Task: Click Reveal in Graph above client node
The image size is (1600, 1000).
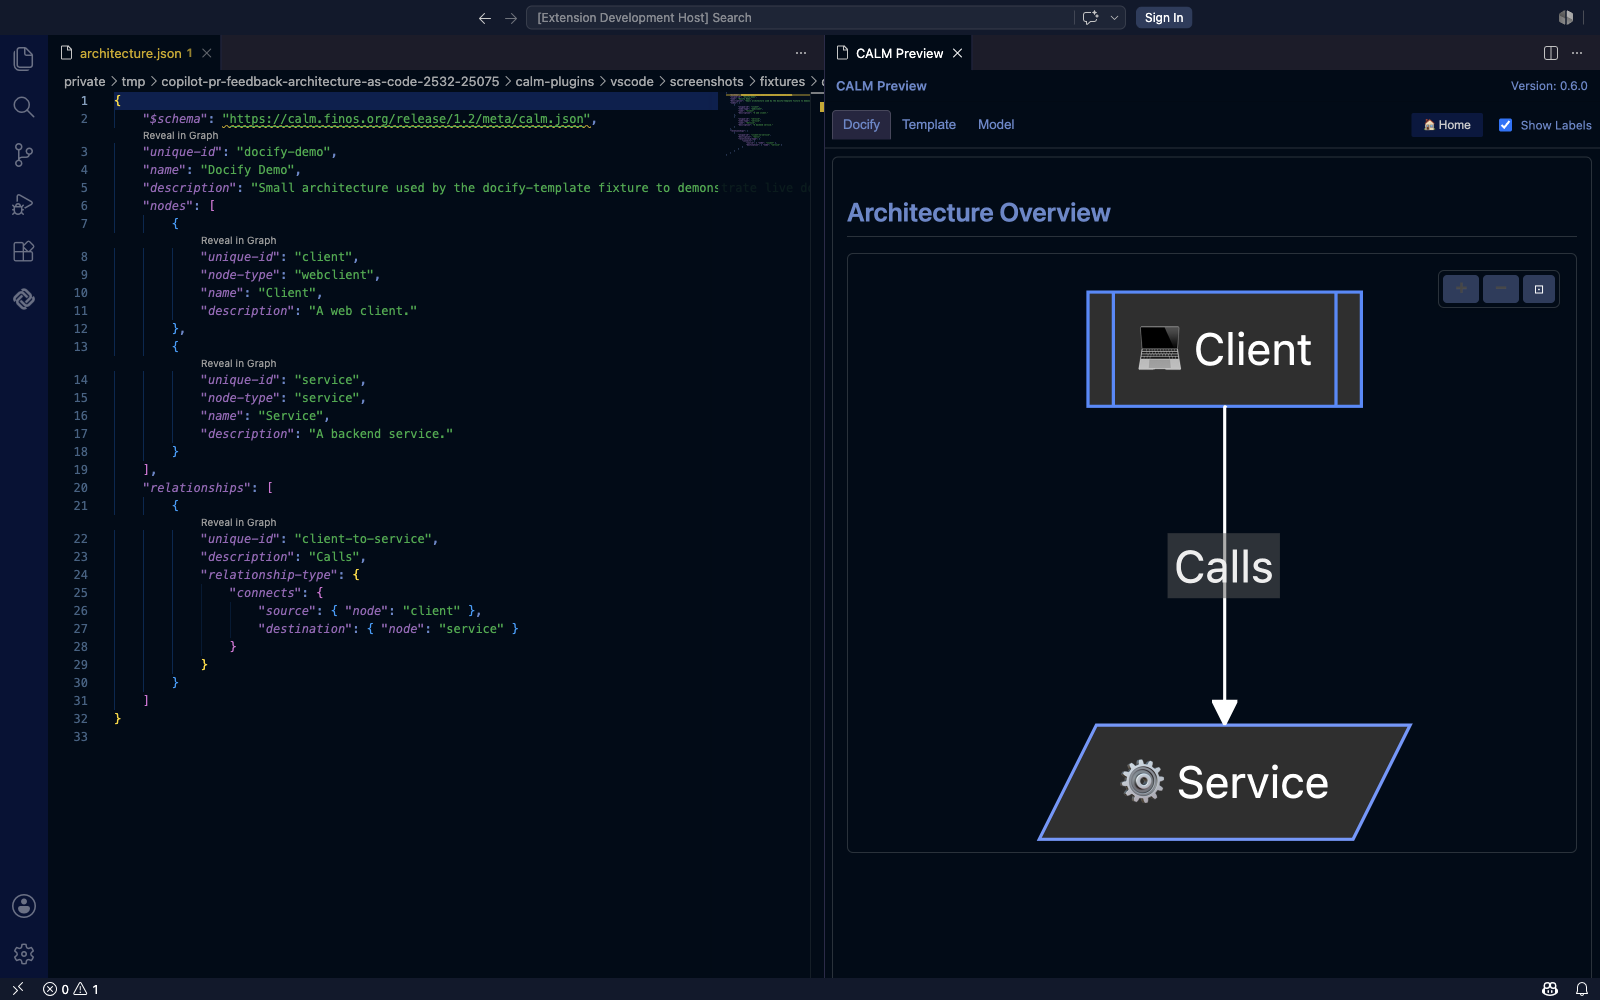Action: (238, 241)
